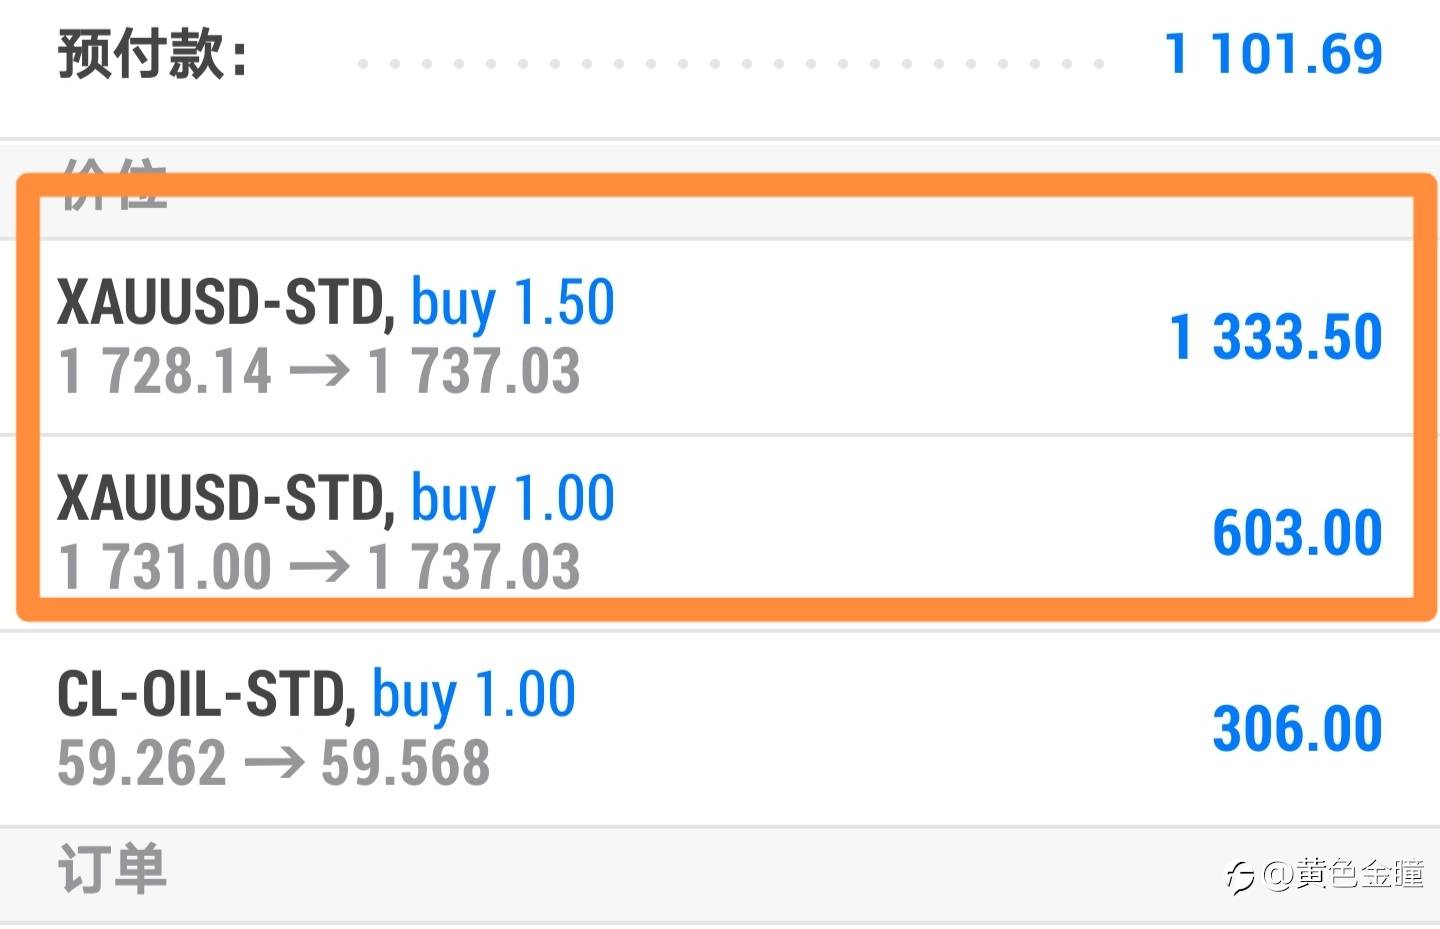
Task: Click the arrow in the 1 731.00 price line
Action: [319, 568]
